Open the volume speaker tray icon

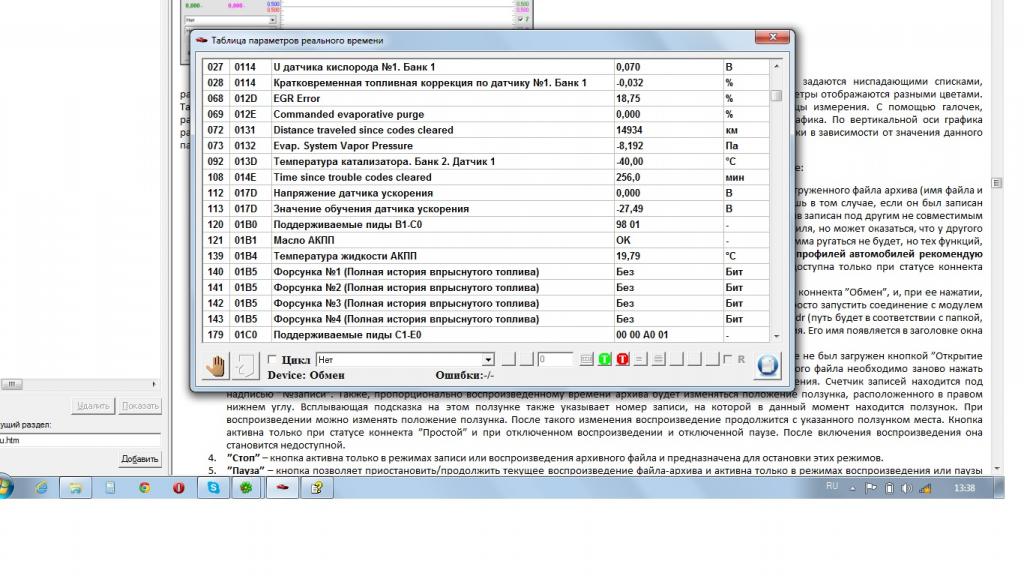point(906,488)
